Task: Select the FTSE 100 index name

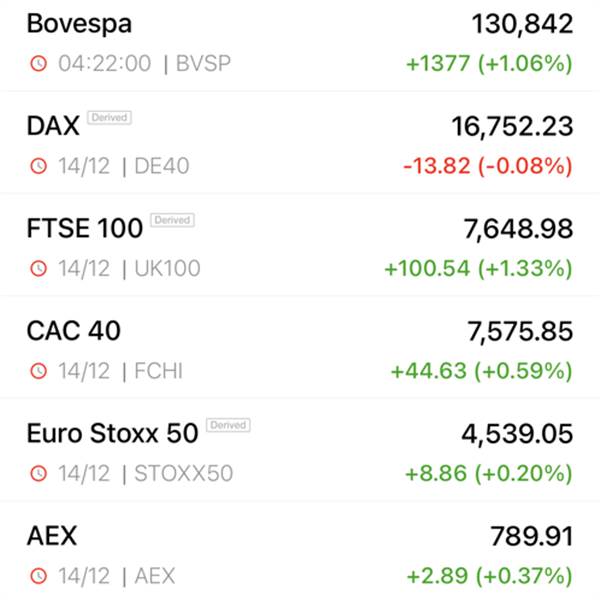Action: [x=85, y=228]
